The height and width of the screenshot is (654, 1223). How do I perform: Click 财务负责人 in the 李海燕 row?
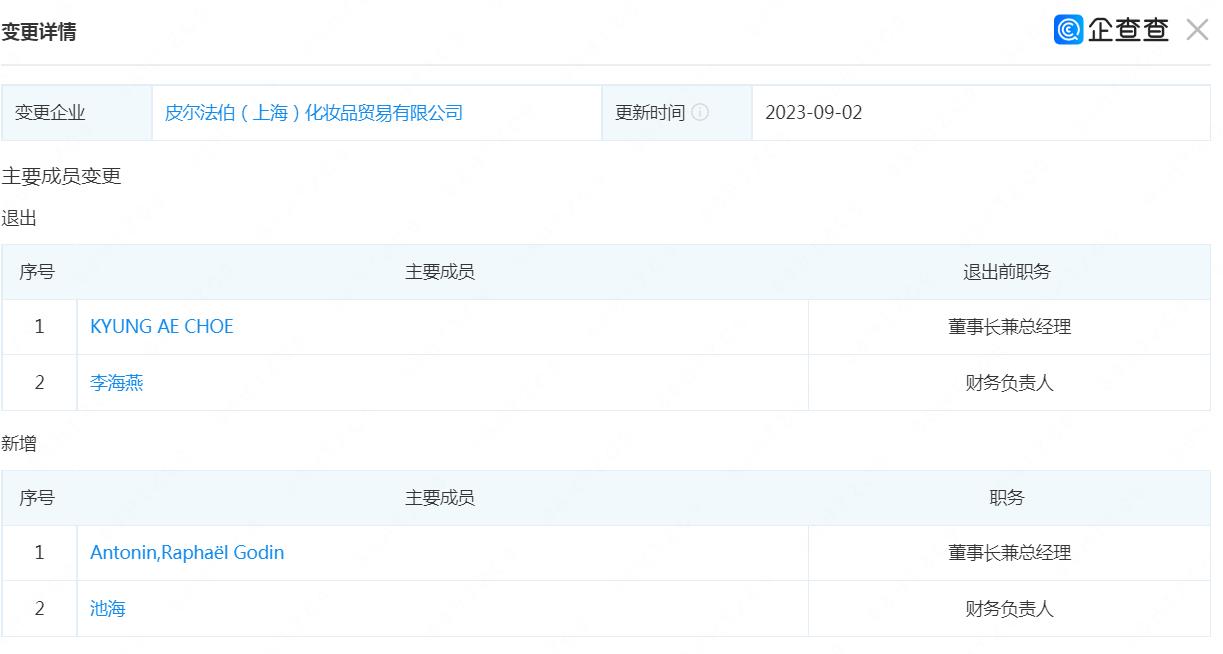(1009, 383)
